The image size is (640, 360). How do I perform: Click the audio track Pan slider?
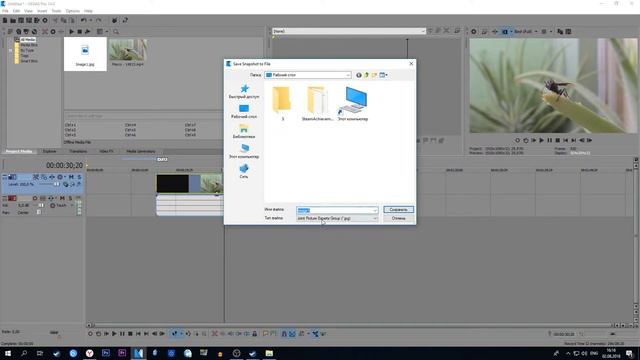38,212
